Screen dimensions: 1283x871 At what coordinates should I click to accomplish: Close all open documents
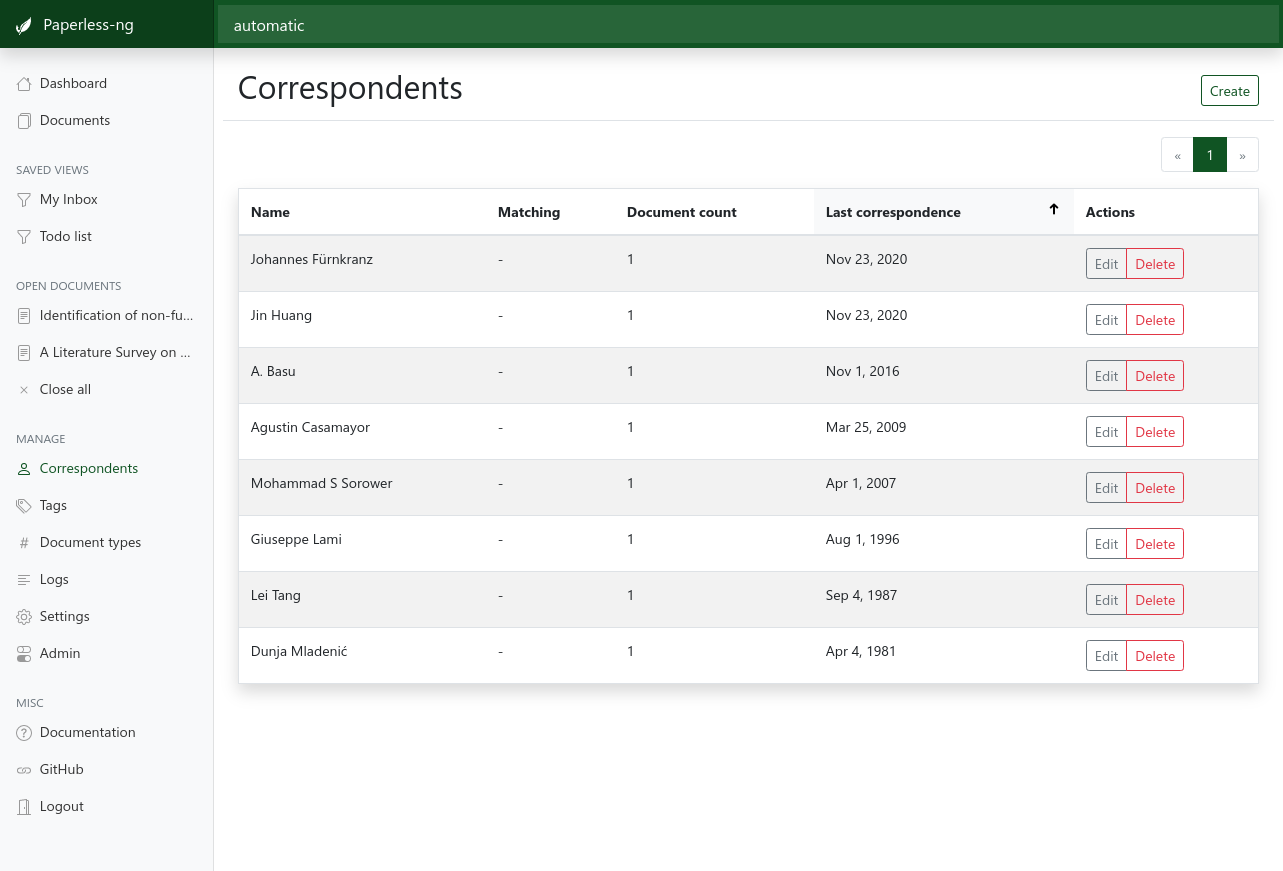[64, 390]
